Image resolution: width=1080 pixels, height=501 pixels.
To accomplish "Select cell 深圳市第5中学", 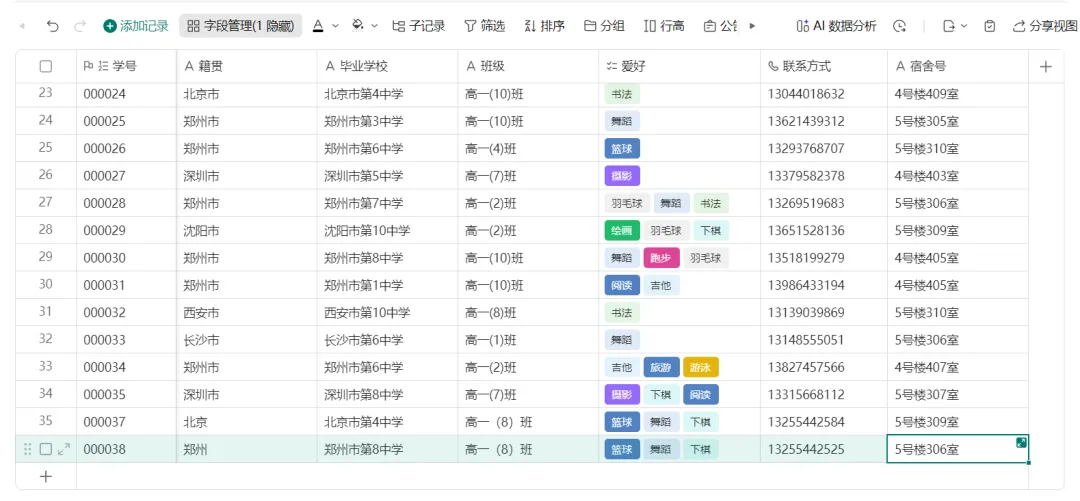I will pyautogui.click(x=387, y=176).
